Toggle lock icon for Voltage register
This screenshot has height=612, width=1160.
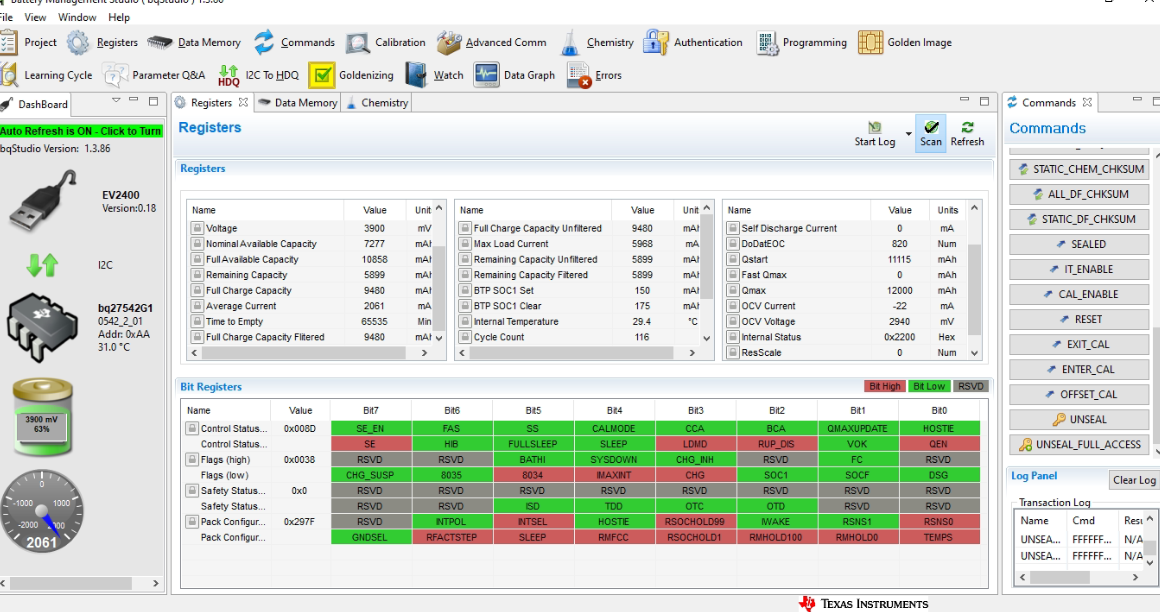198,228
